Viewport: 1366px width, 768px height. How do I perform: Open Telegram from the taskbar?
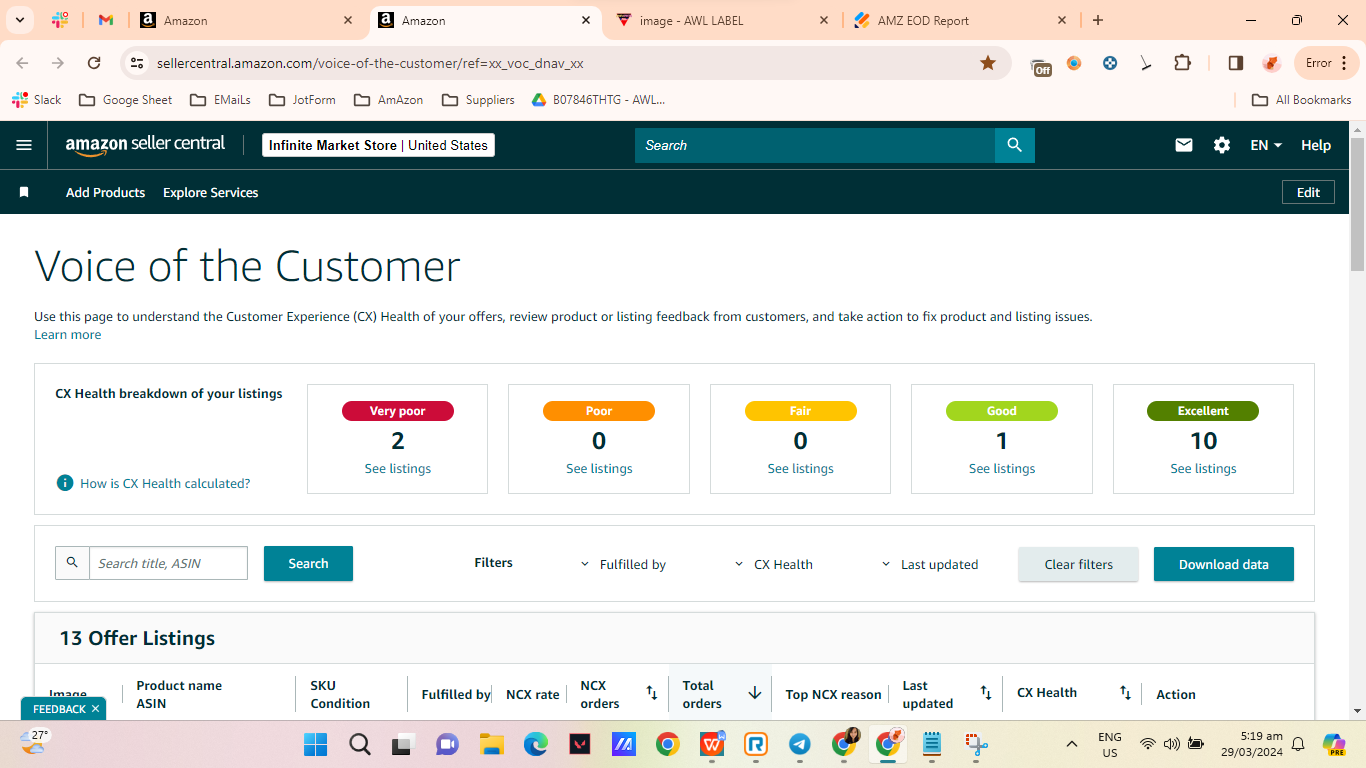(799, 744)
